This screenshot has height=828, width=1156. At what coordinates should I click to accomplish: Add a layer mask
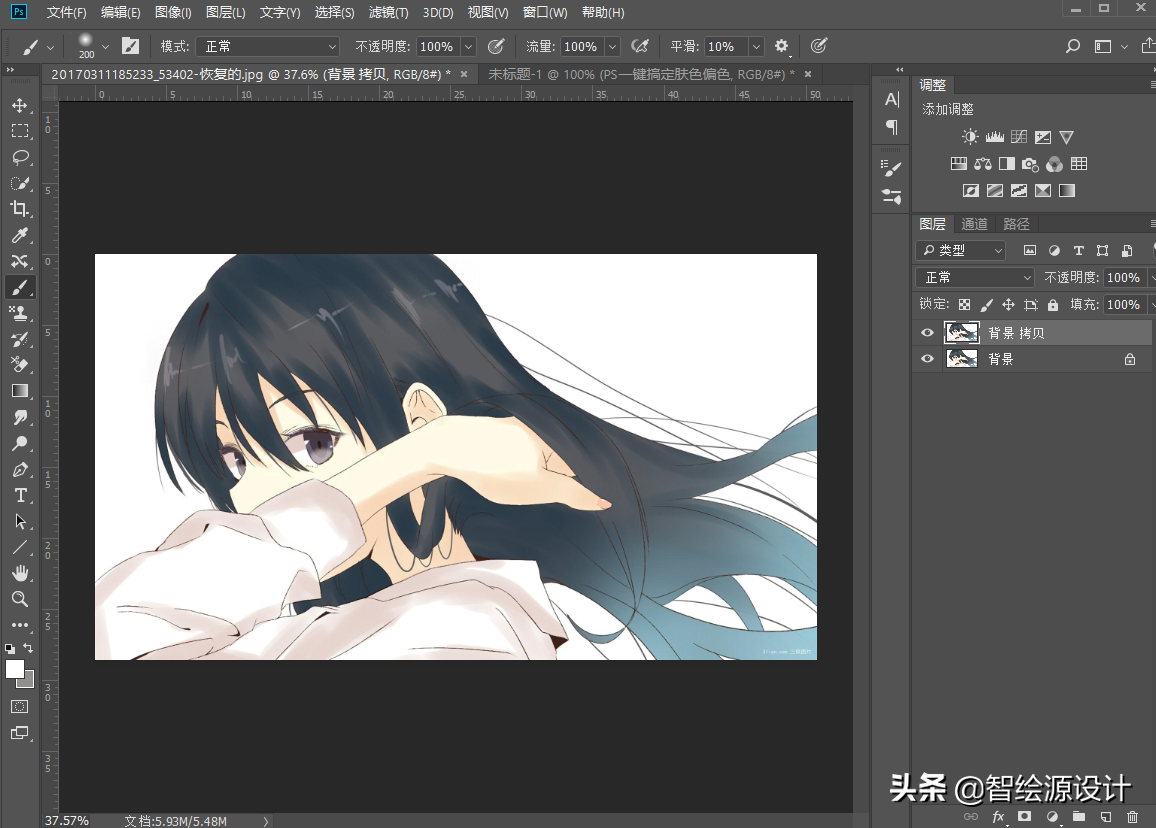[1024, 816]
